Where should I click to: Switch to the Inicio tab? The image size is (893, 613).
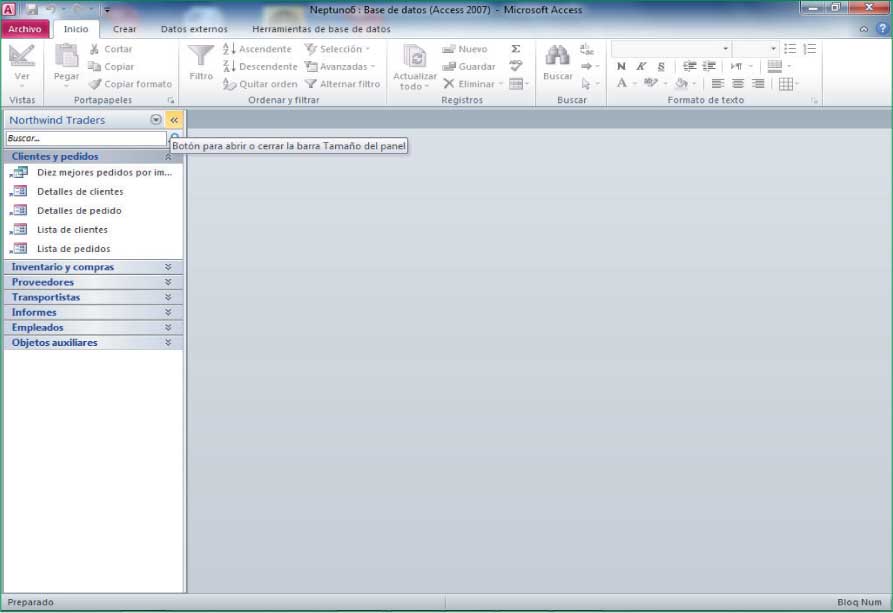coord(76,29)
